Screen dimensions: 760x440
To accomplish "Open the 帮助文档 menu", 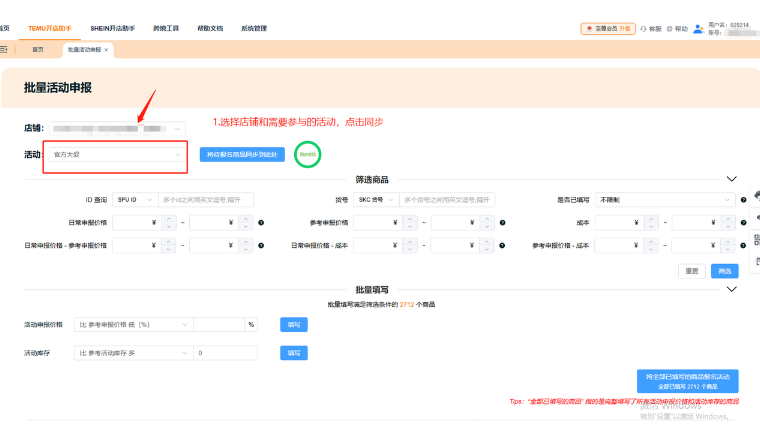I will click(x=210, y=29).
